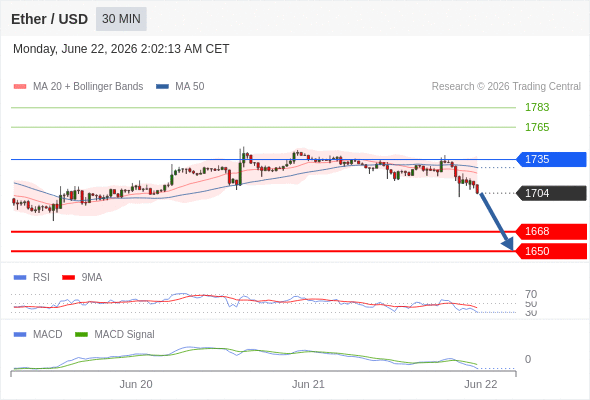Click the Jun 21 date axis label
The image size is (590, 400).
[x=308, y=384]
